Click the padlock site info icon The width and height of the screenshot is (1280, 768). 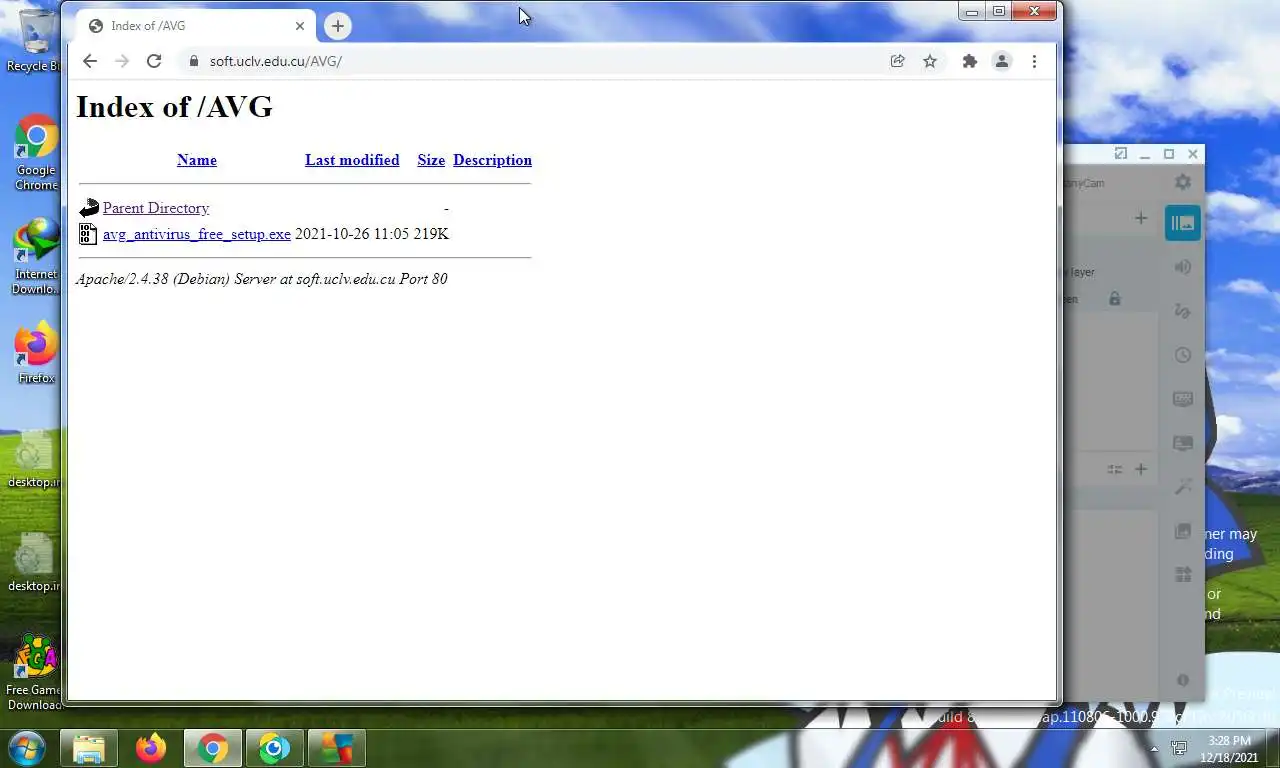(x=194, y=61)
